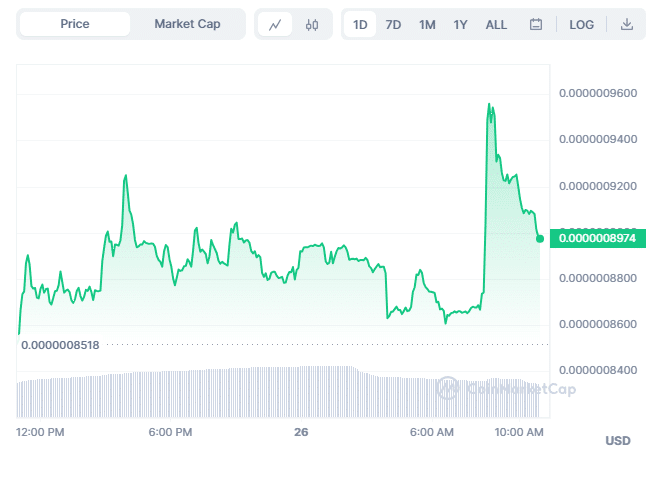Click the 0.0000009400 axis value
The image size is (668, 478).
coord(598,139)
